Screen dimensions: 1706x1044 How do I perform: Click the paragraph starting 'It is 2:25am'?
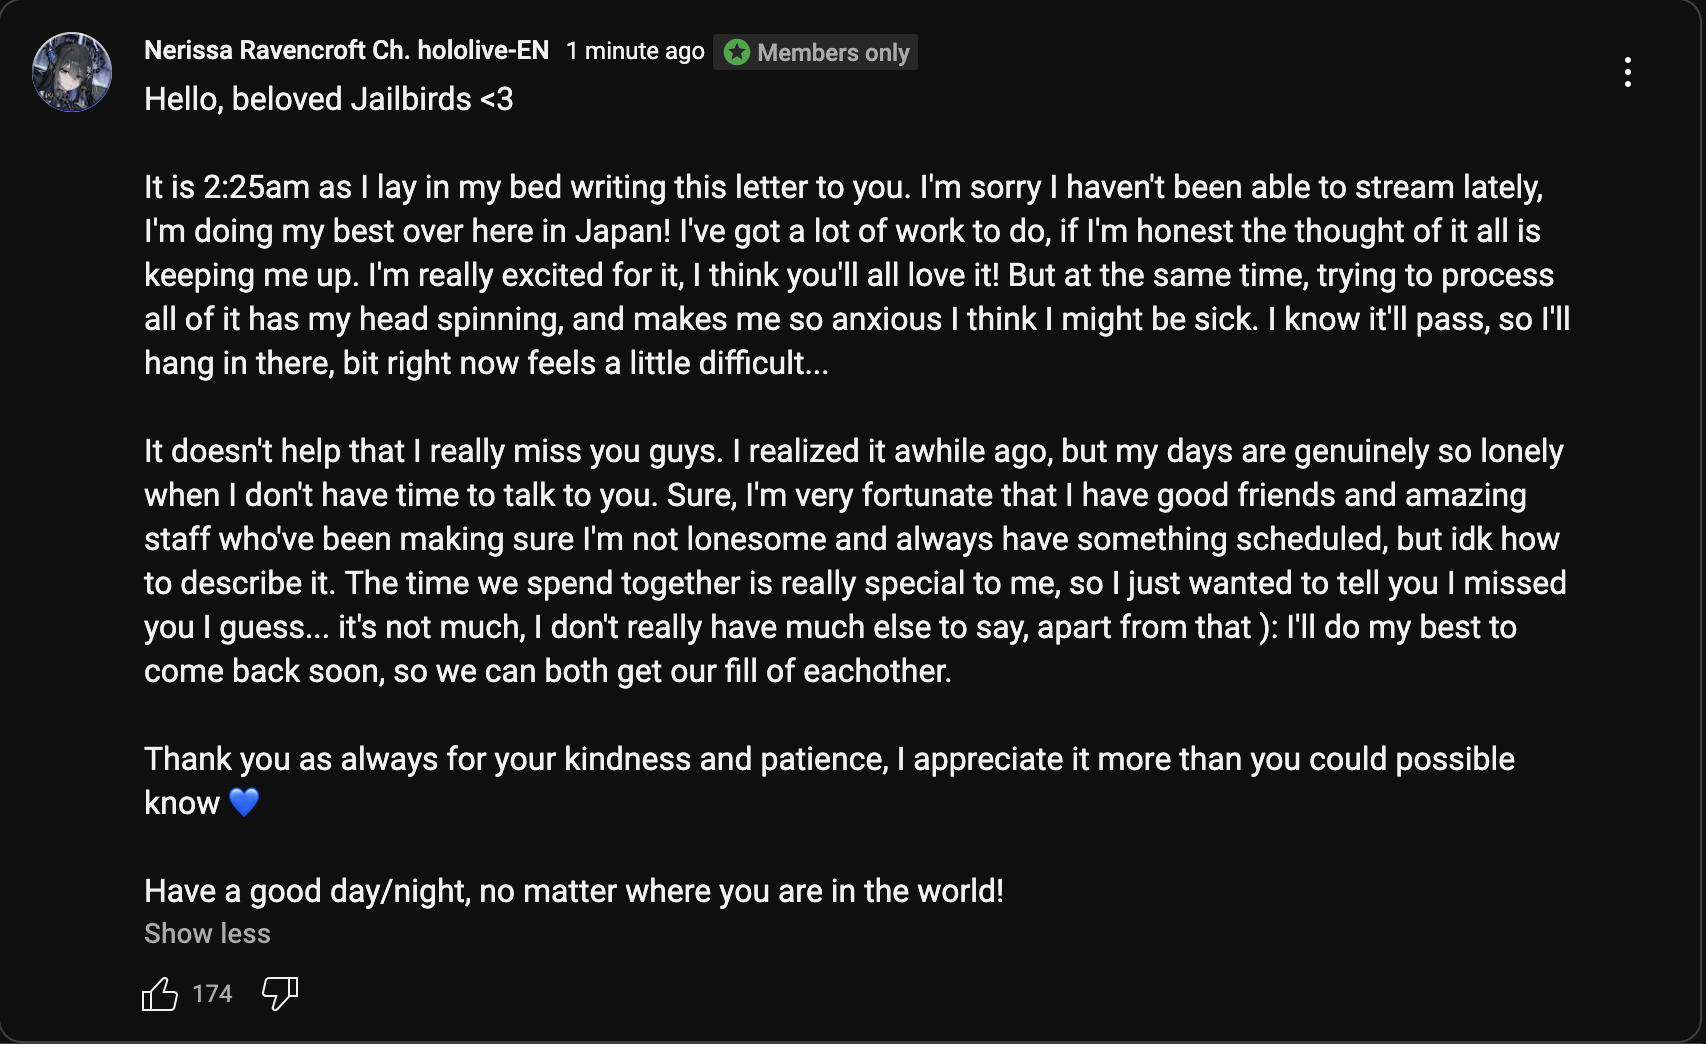click(x=857, y=275)
